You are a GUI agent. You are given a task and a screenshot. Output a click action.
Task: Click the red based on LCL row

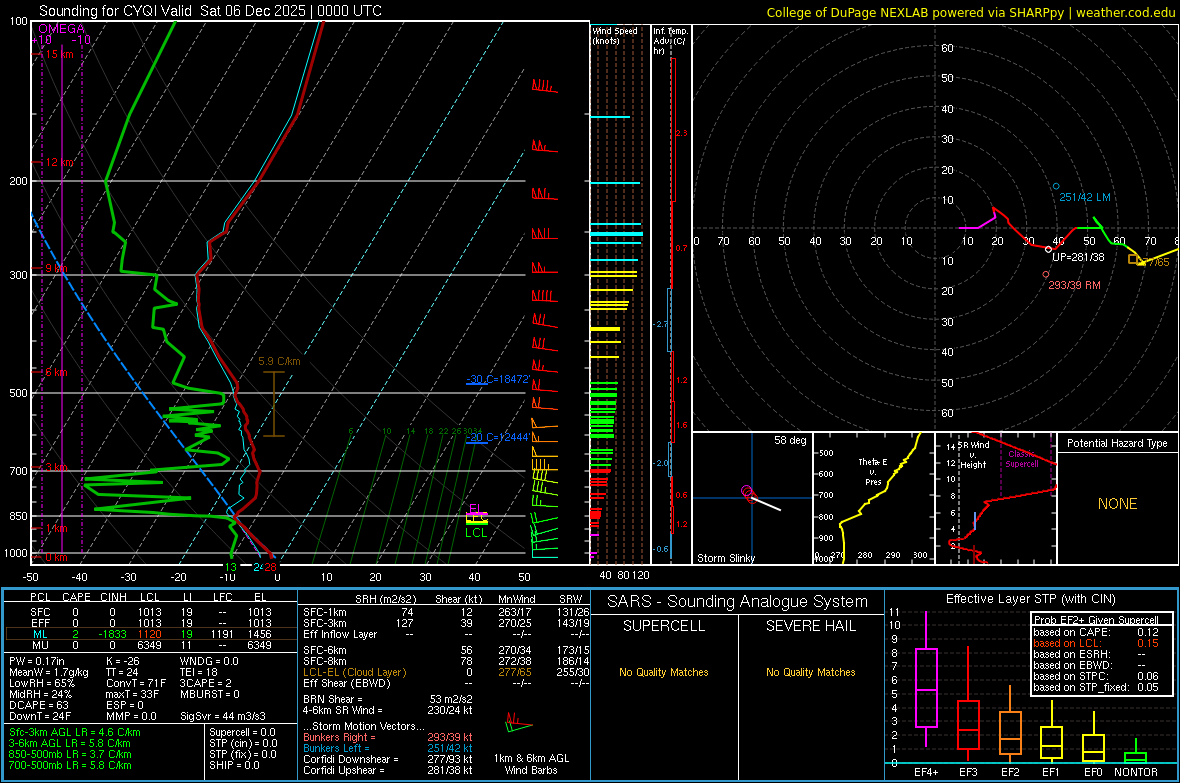[1096, 643]
